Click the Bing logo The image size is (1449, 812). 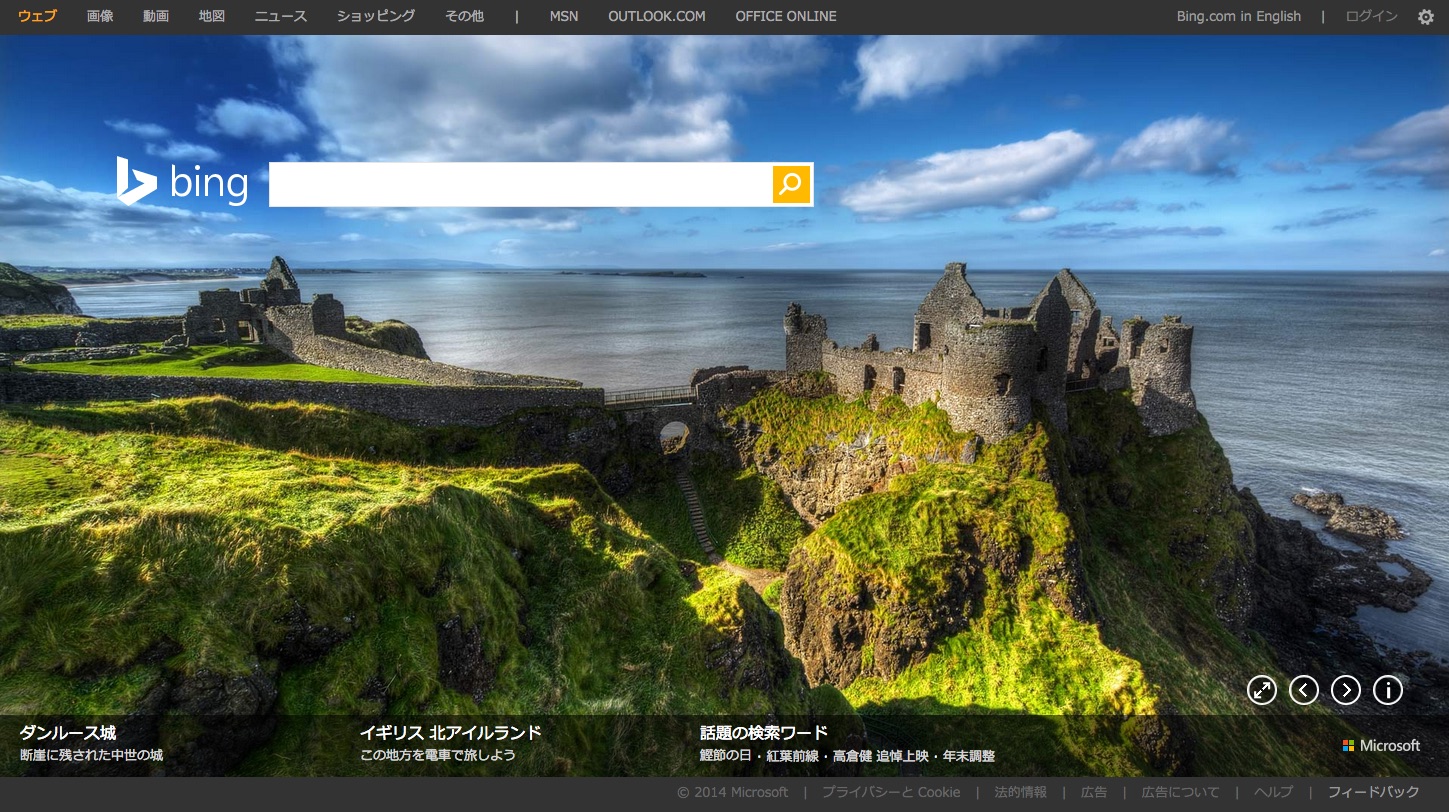[x=183, y=183]
